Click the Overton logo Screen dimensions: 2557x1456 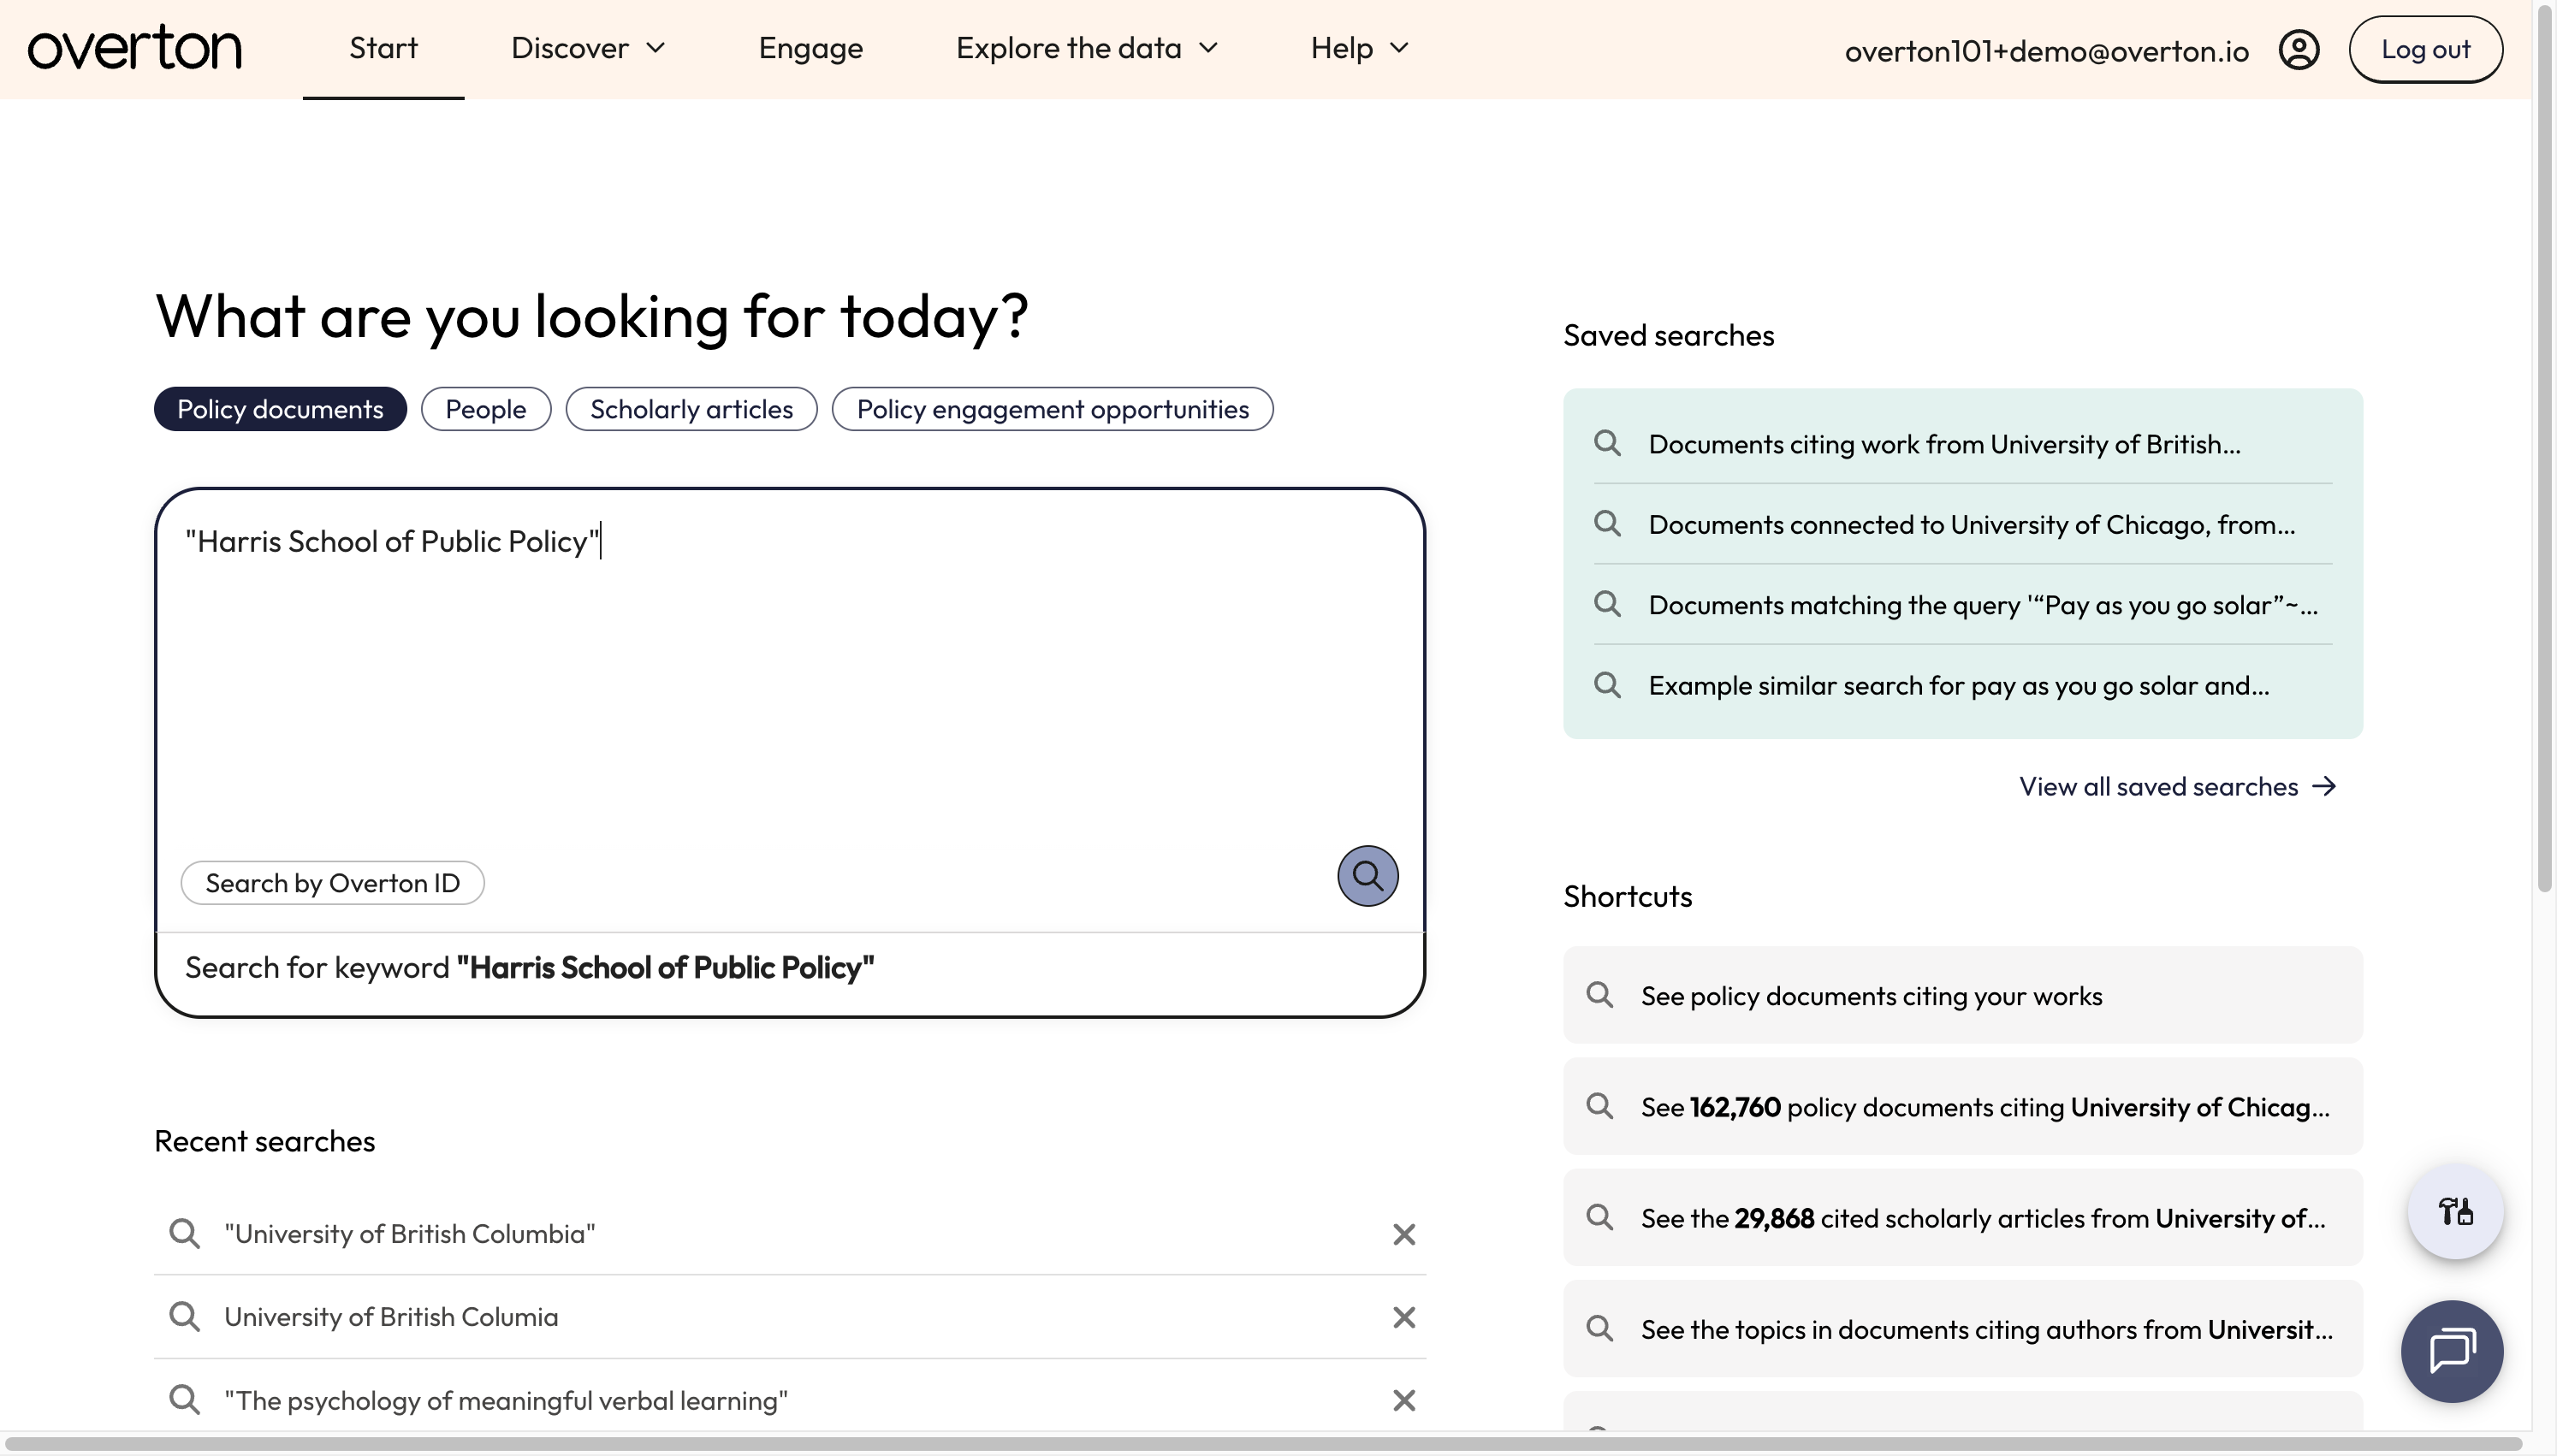[134, 48]
